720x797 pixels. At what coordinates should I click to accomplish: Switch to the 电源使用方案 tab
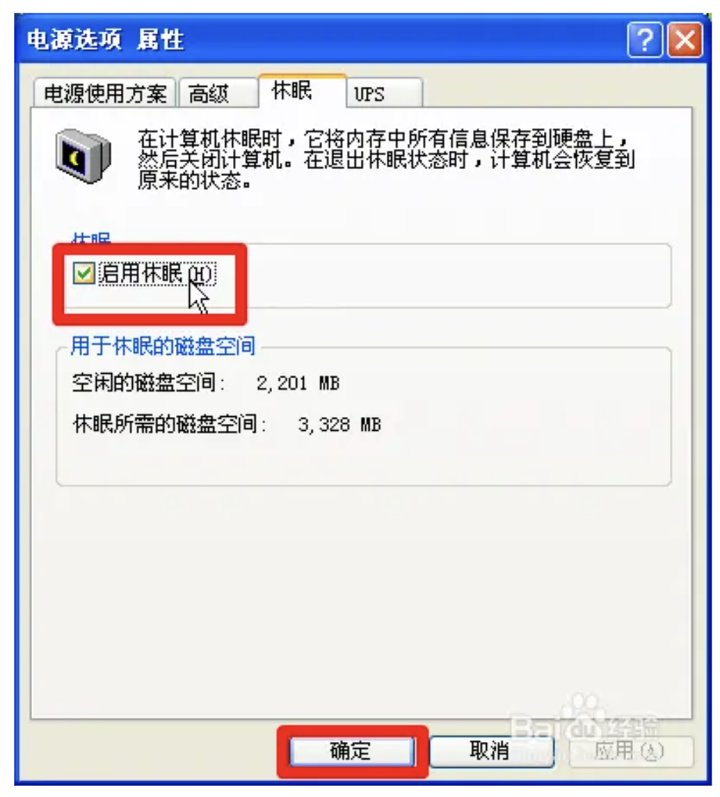pyautogui.click(x=105, y=94)
